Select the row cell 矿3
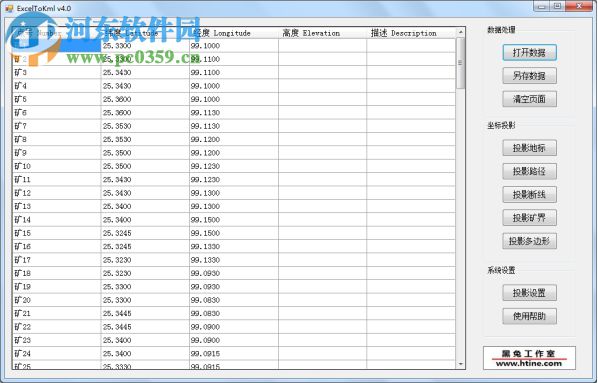Screen dimensions: 598x383 point(57,72)
